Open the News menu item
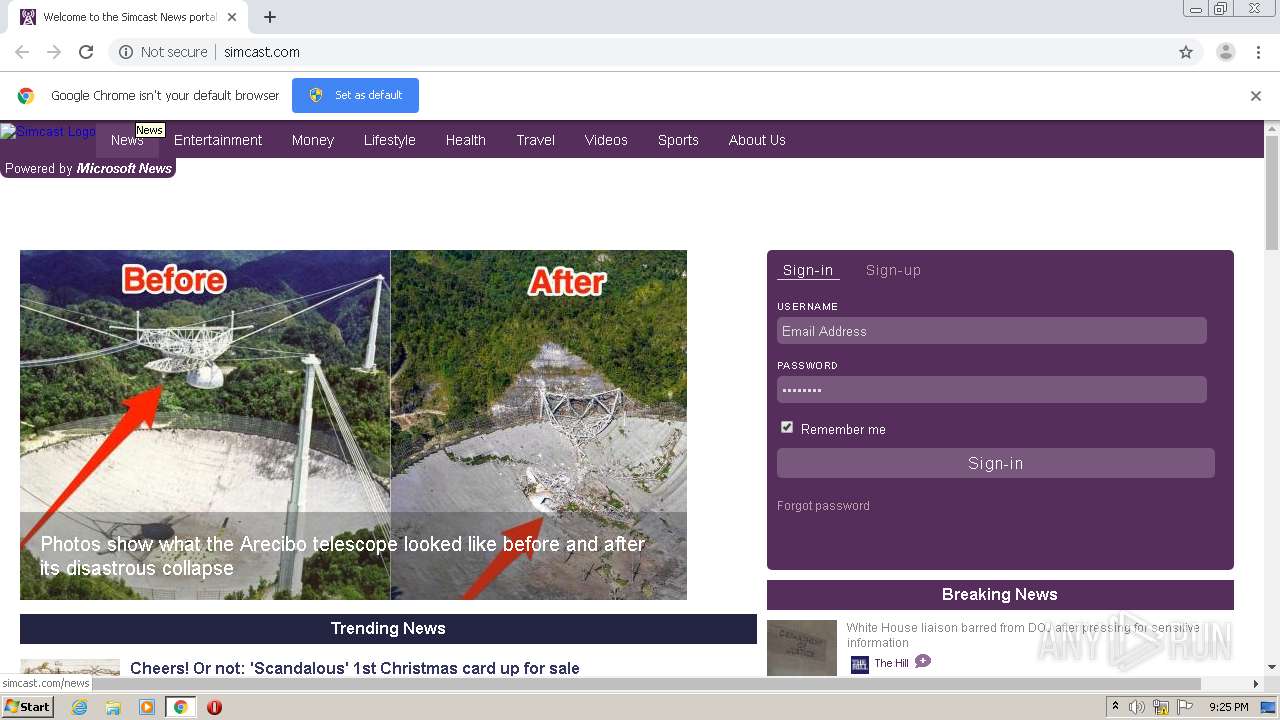 127,140
